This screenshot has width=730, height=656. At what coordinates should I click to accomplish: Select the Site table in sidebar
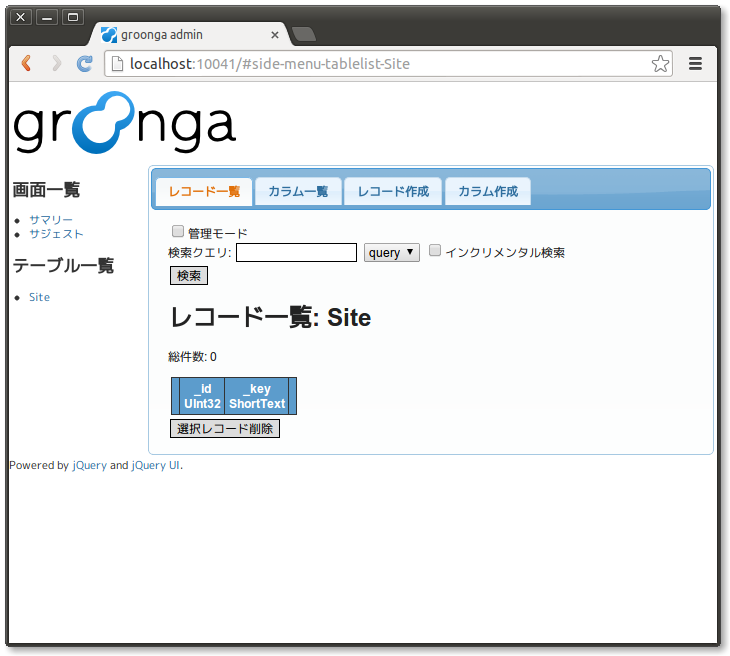click(39, 297)
